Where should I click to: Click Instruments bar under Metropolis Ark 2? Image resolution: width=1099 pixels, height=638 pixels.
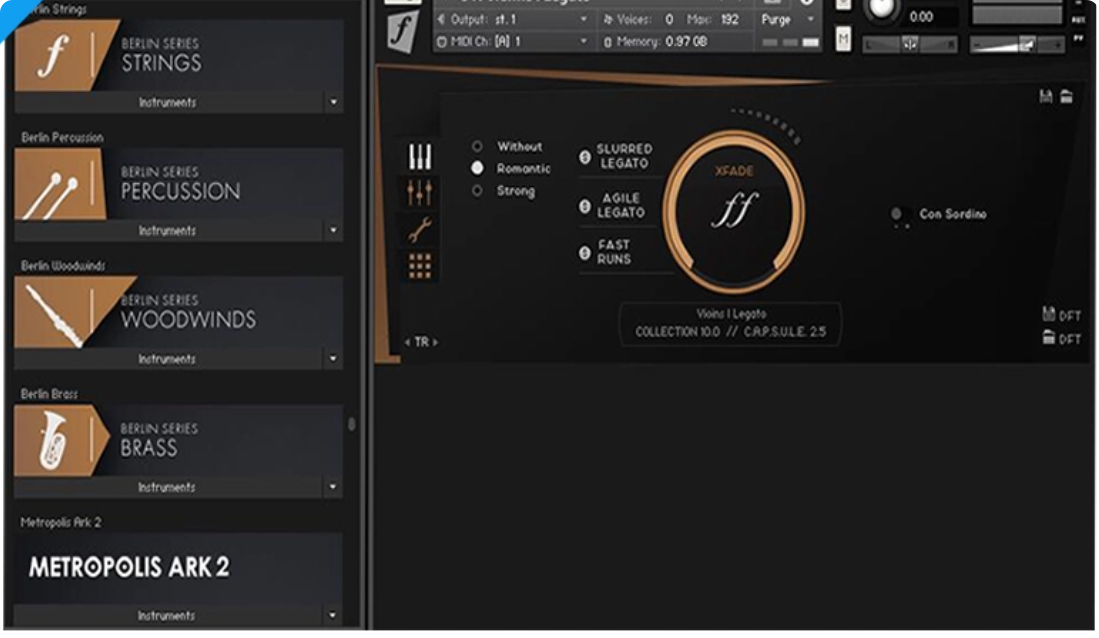170,616
